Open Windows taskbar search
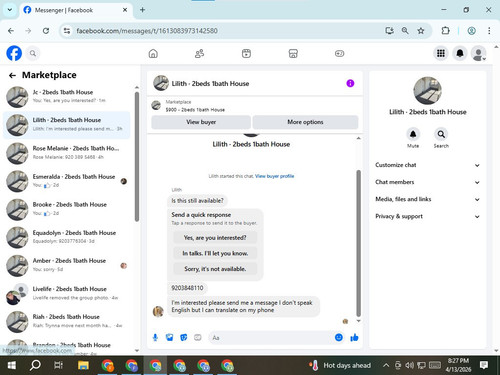 [x=35, y=365]
